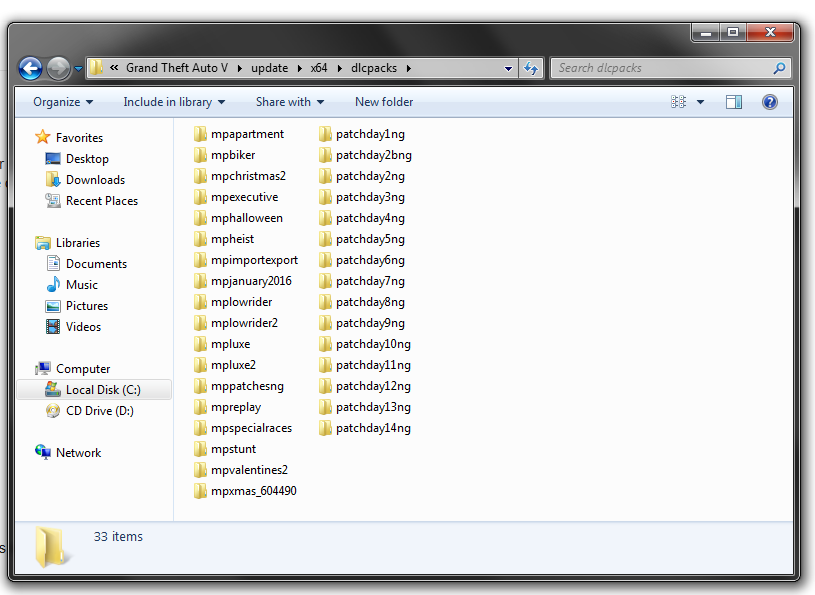Open Recent Places in Favorites
The width and height of the screenshot is (815, 595).
[102, 201]
